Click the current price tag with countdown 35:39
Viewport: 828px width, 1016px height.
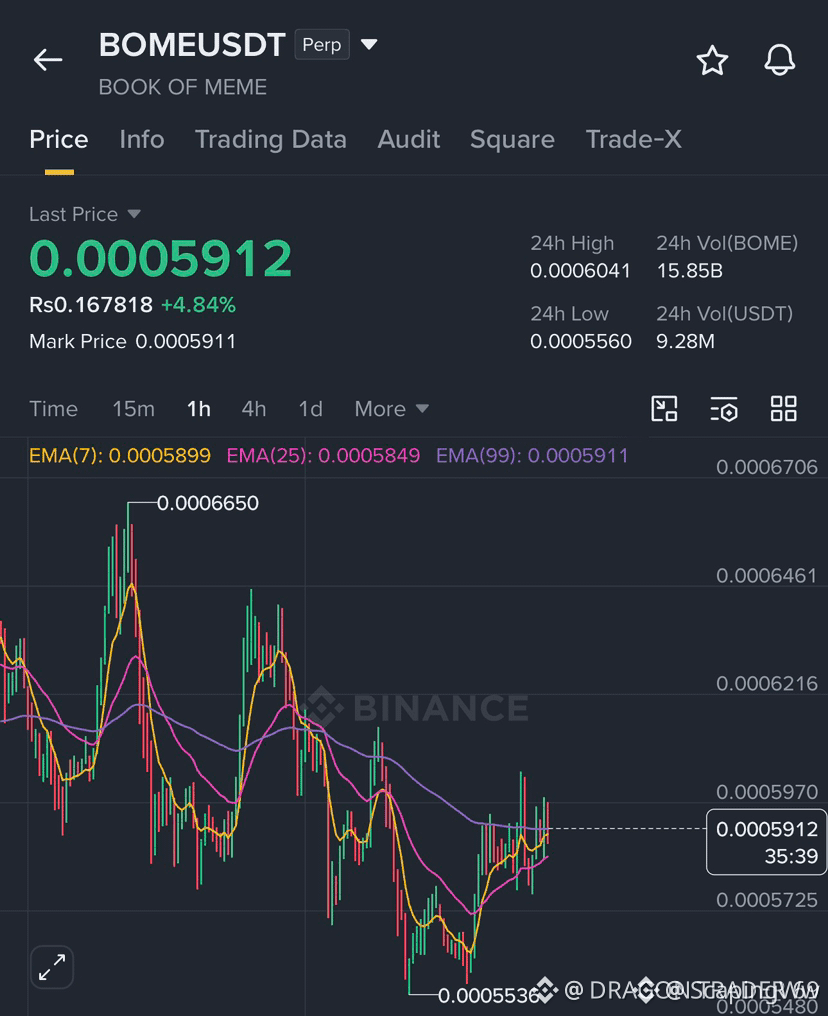coord(766,842)
